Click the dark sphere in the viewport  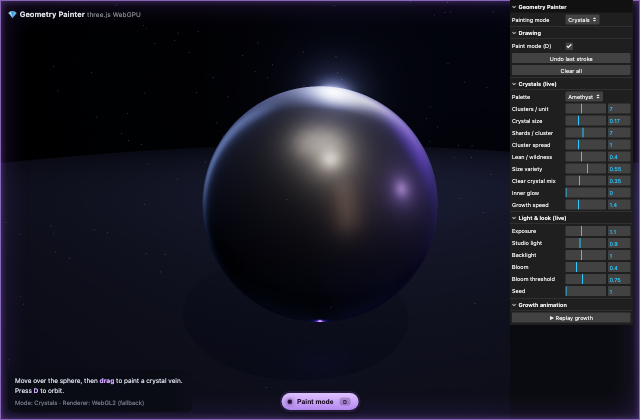click(x=320, y=203)
